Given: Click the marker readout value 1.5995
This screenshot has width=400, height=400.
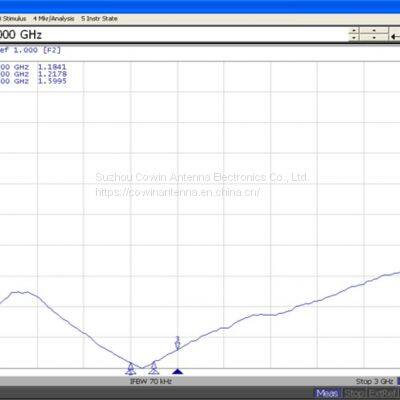Looking at the screenshot, I should (52, 81).
